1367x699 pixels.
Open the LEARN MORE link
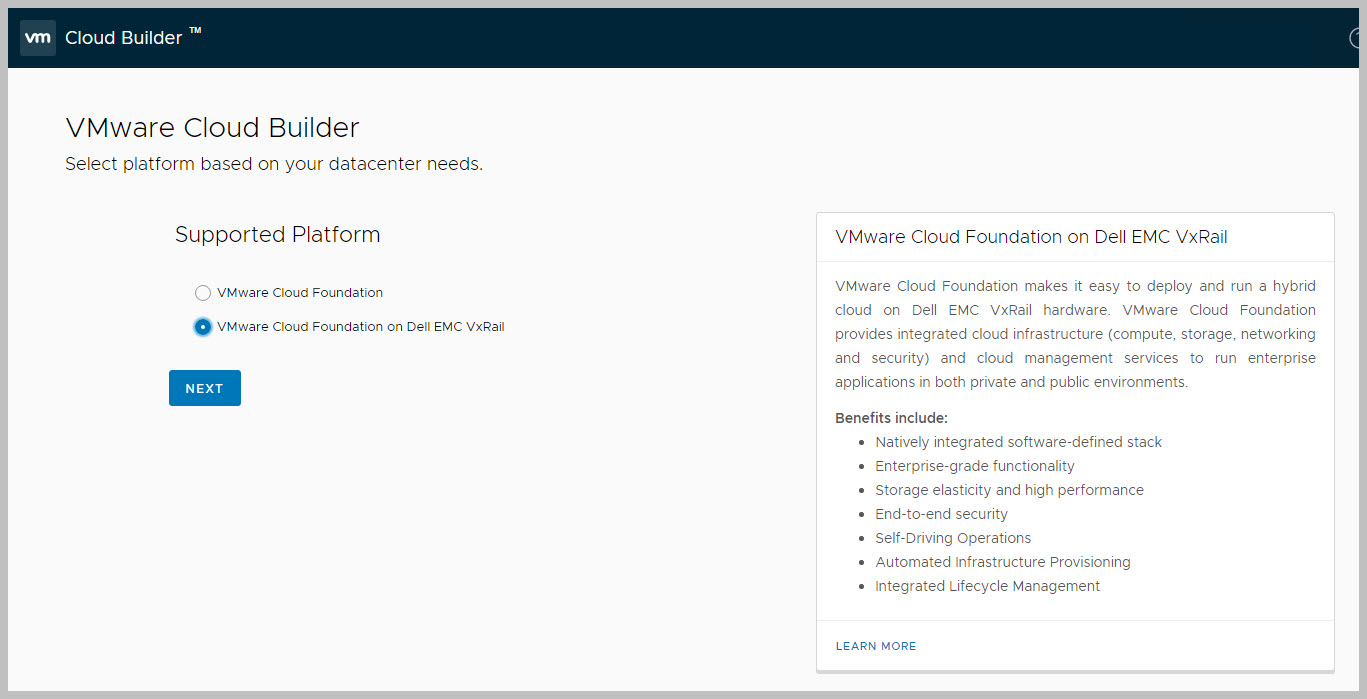[x=876, y=646]
